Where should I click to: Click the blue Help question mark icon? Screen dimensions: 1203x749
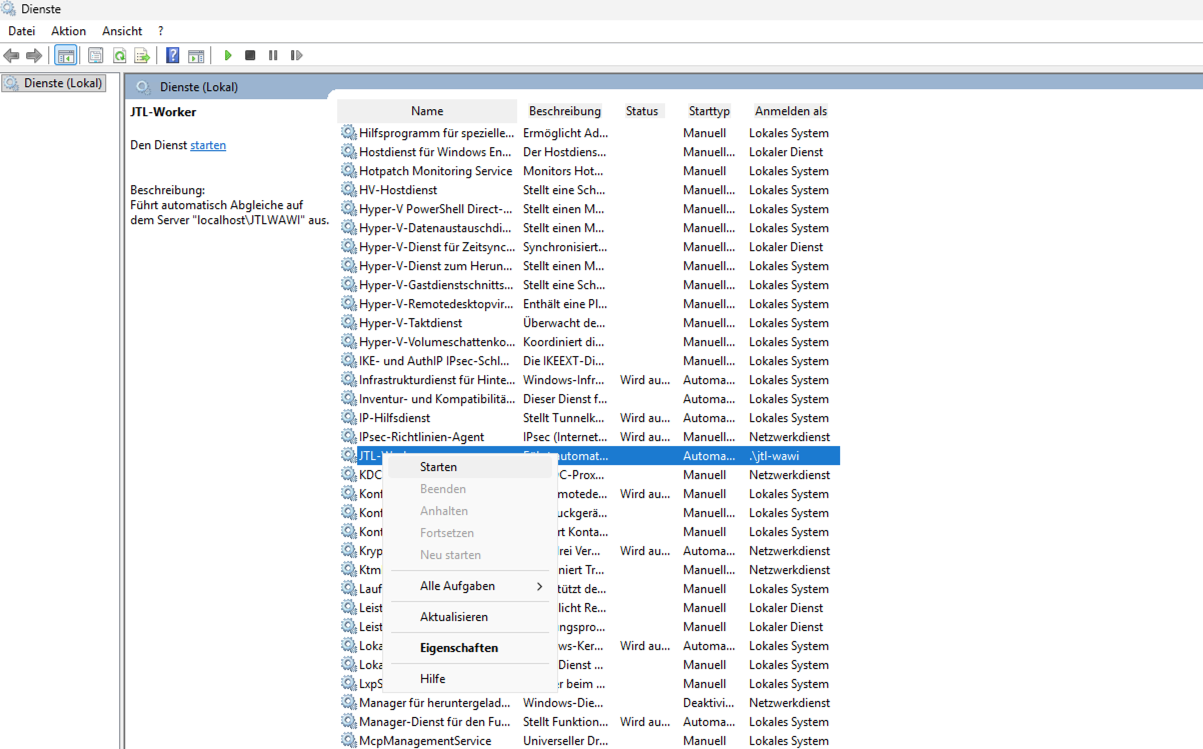(173, 56)
